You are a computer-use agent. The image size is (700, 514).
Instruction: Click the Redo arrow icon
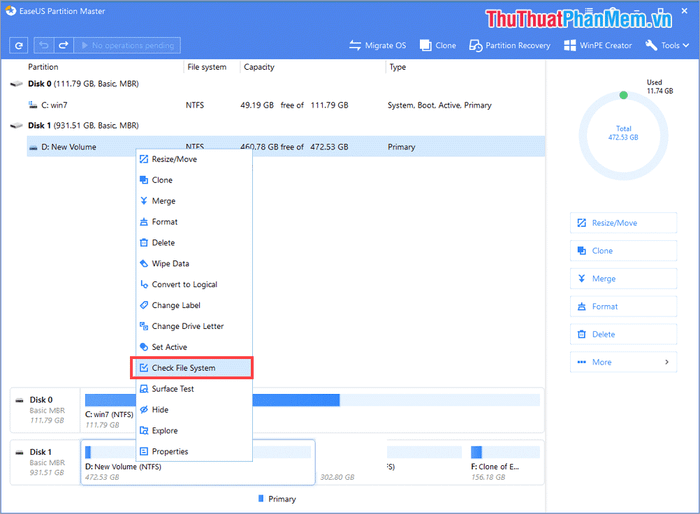point(63,45)
